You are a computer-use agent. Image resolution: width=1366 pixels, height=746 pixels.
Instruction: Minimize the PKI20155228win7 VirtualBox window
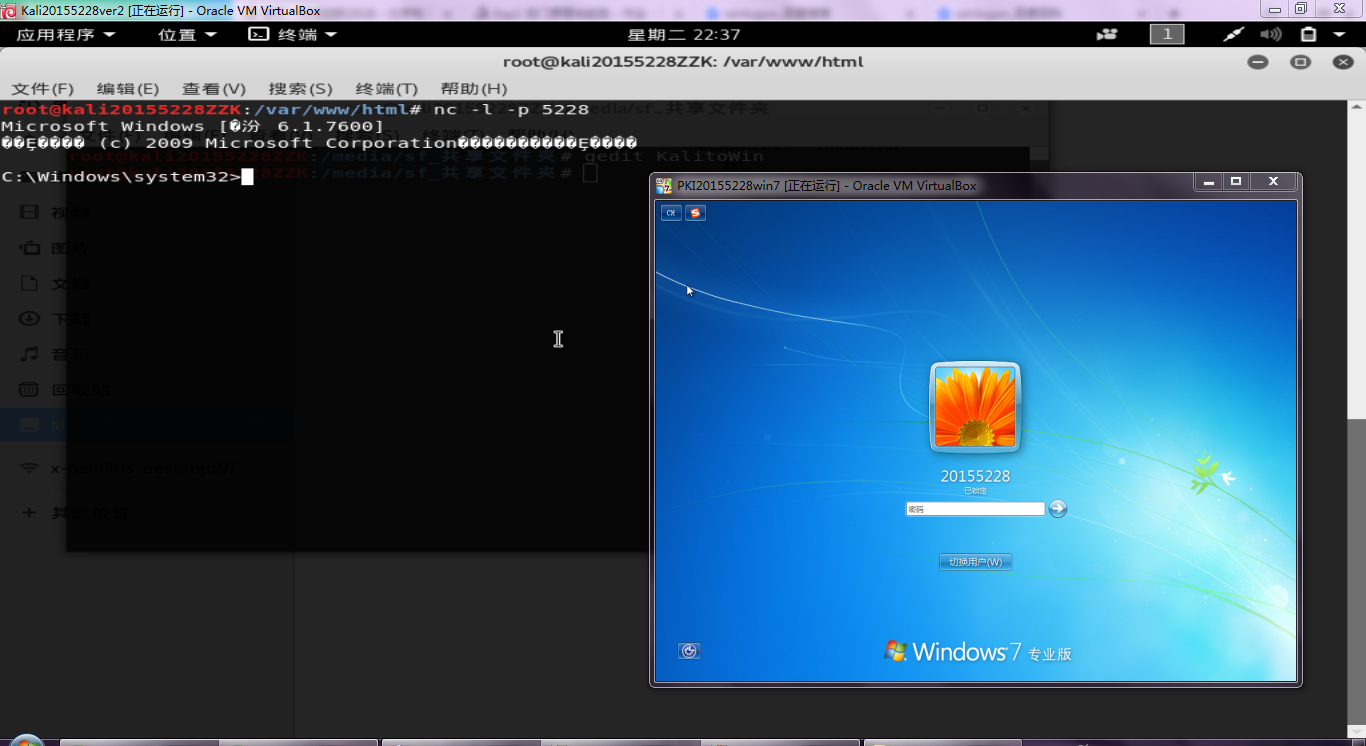pyautogui.click(x=1209, y=181)
